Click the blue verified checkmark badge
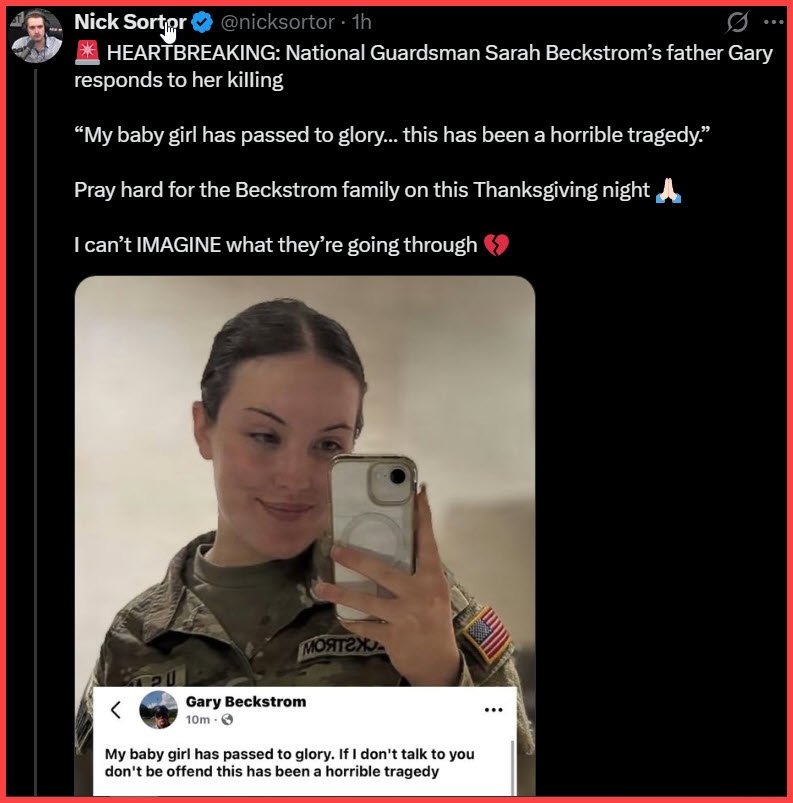Image resolution: width=793 pixels, height=803 pixels. (202, 23)
